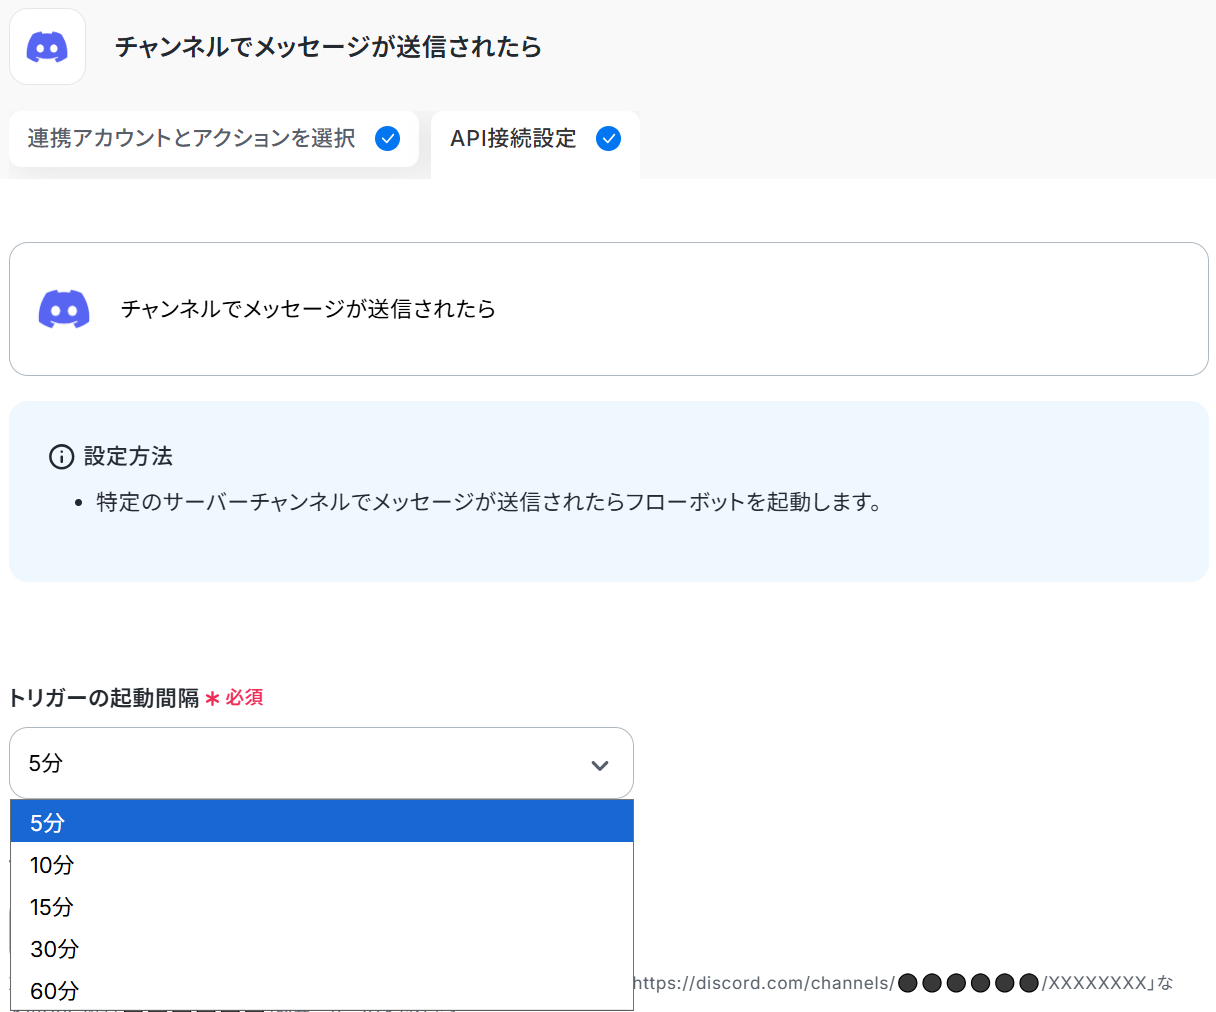Click the info circle icon beside 設定方法
The width and height of the screenshot is (1216, 1012).
pyautogui.click(x=61, y=457)
